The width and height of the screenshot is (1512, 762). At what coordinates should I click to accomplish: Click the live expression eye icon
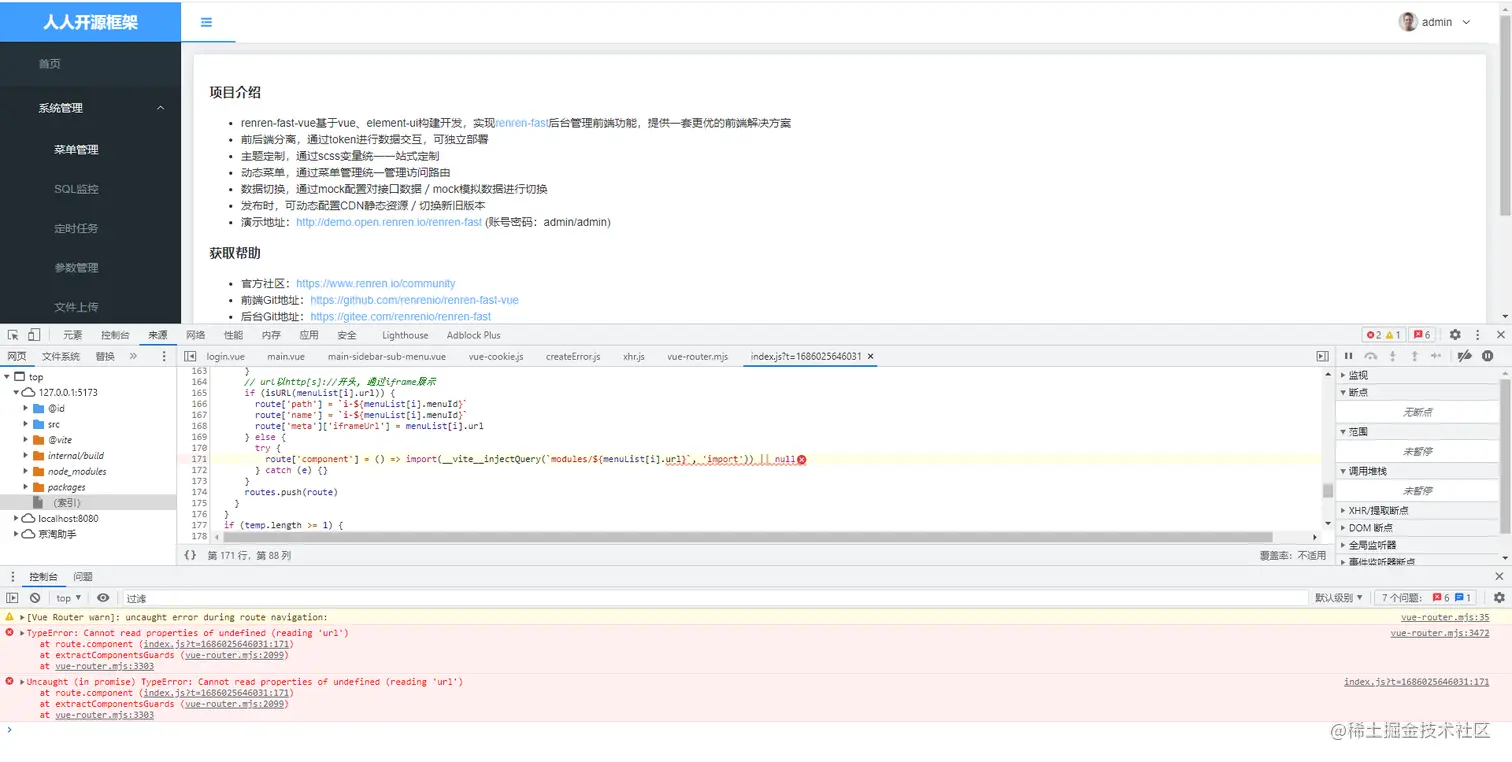pos(103,598)
